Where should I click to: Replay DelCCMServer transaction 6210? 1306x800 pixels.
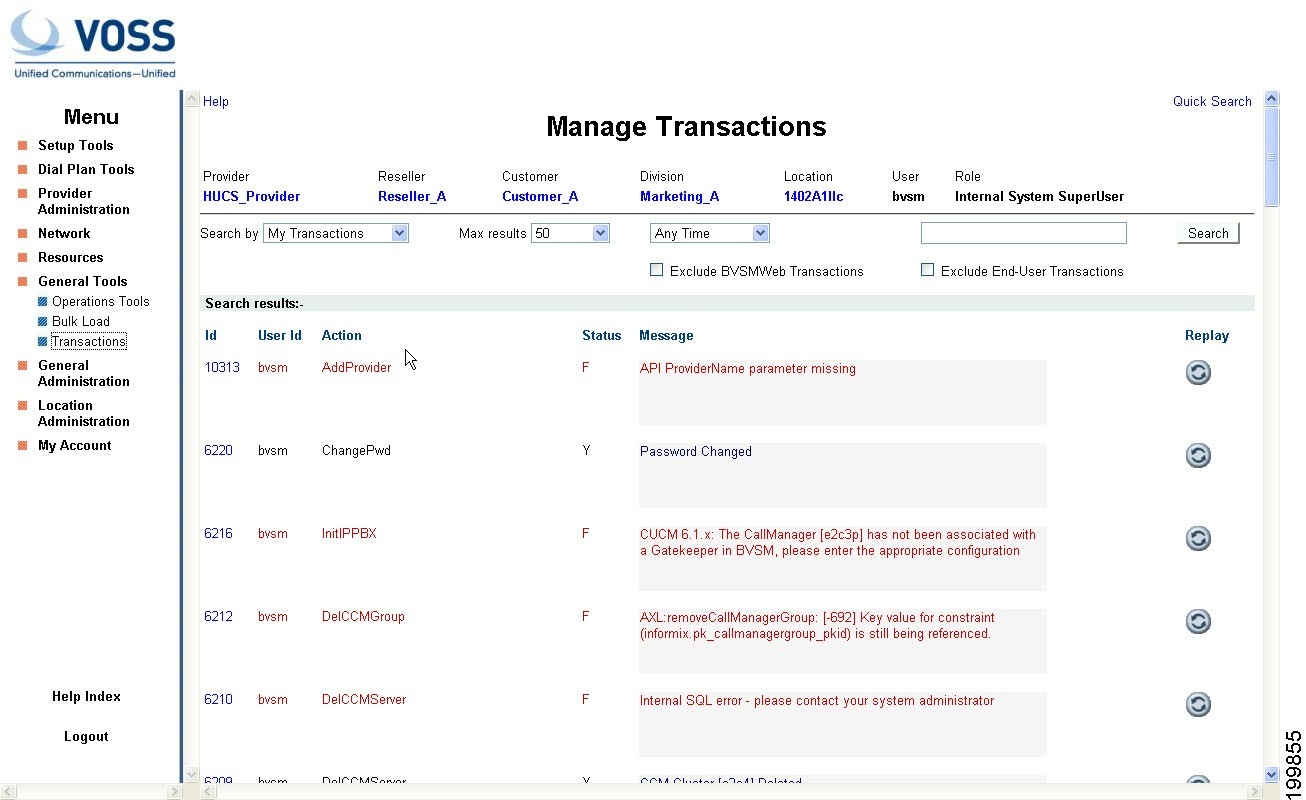click(x=1198, y=704)
